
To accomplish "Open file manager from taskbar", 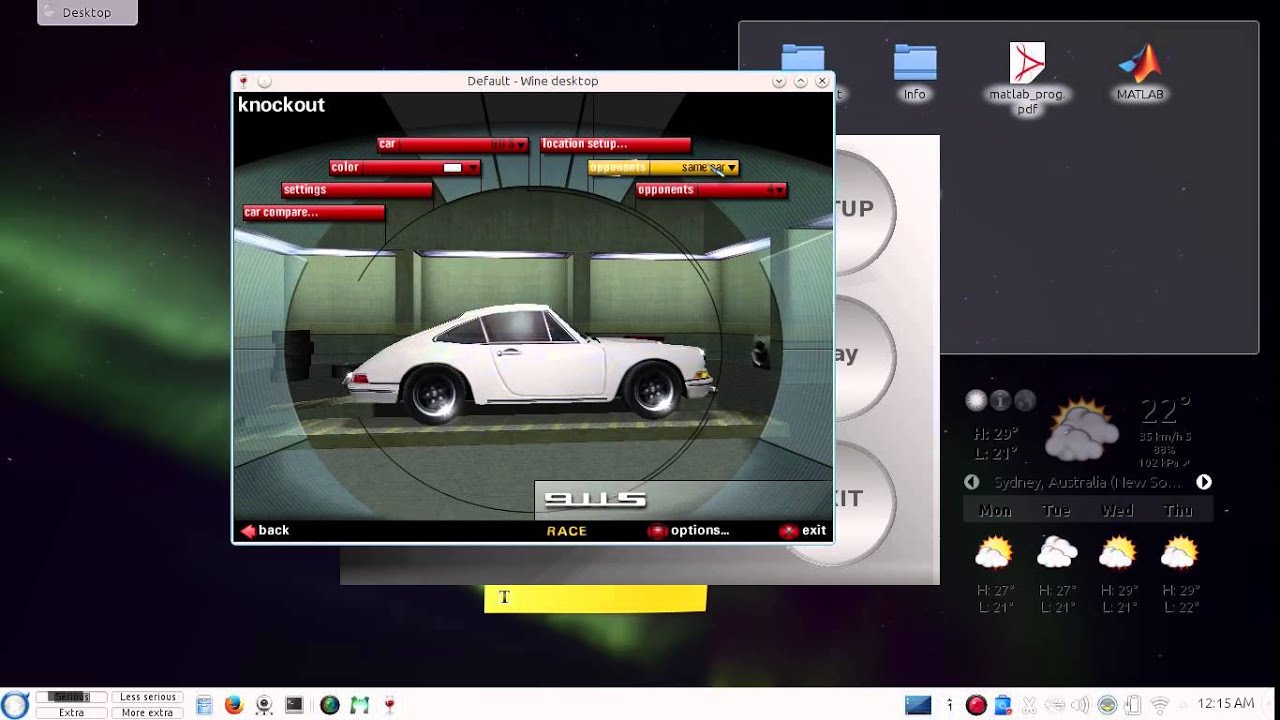I will click(204, 705).
